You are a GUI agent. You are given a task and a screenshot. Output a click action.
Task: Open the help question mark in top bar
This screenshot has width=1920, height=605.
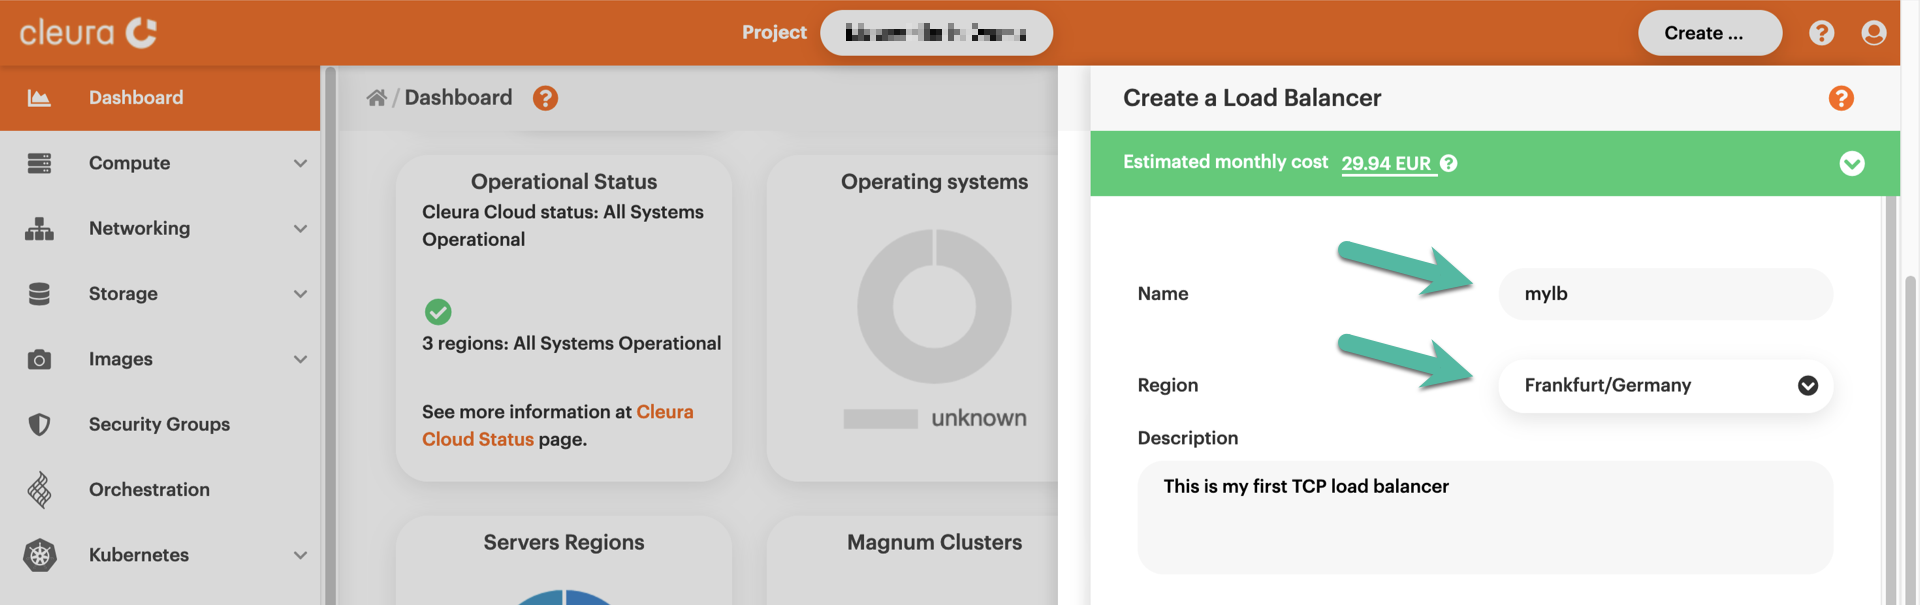coord(1821,33)
